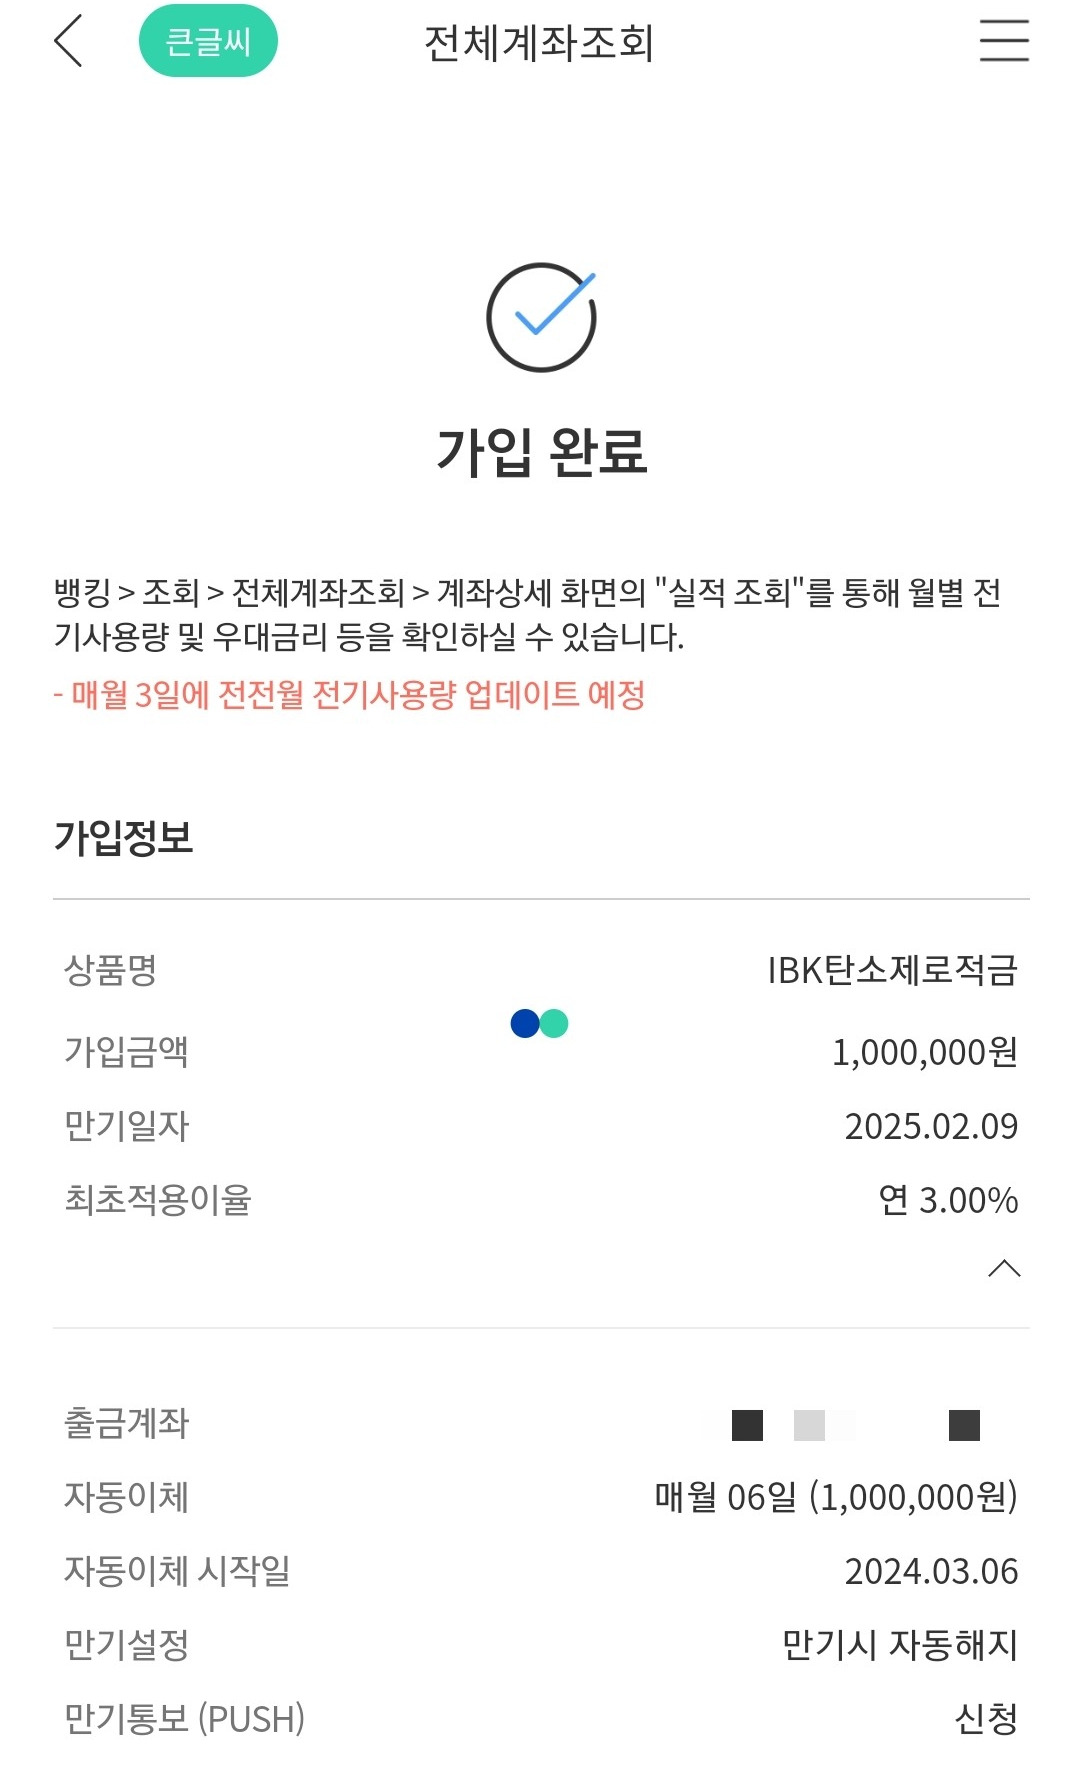Open the hamburger menu icon
The width and height of the screenshot is (1080, 1777).
[1004, 41]
